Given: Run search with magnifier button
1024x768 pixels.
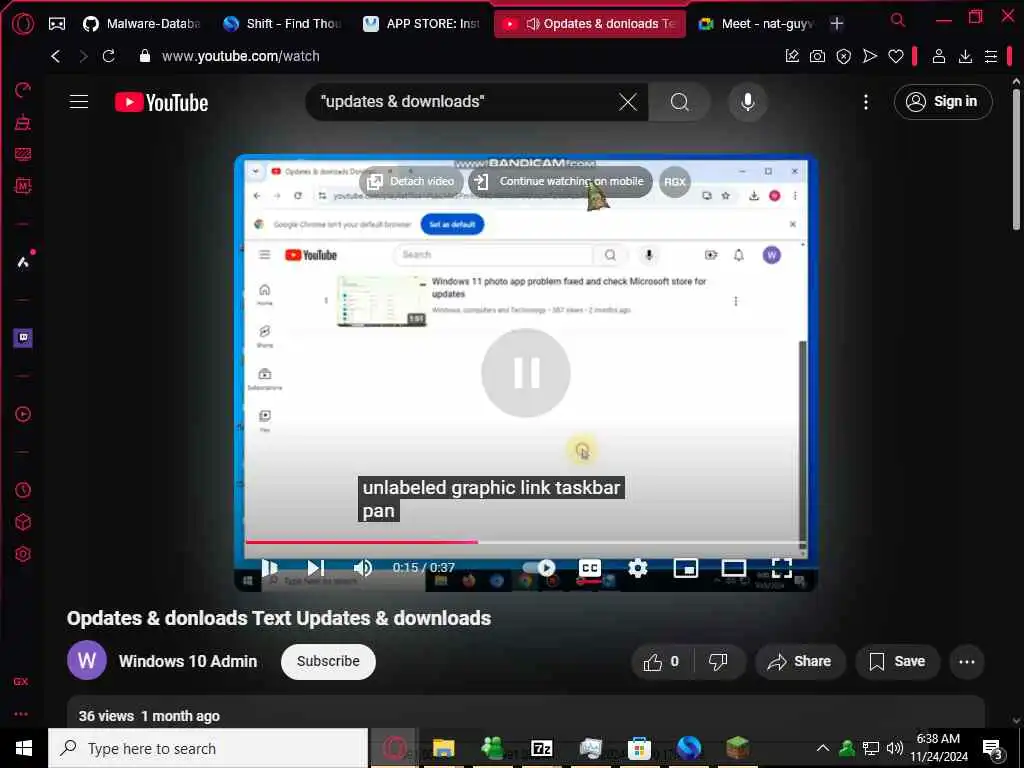Looking at the screenshot, I should click(x=679, y=102).
